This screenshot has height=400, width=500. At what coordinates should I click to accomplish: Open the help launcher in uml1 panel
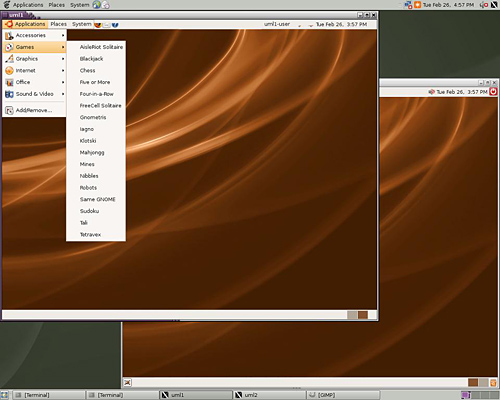(x=115, y=24)
